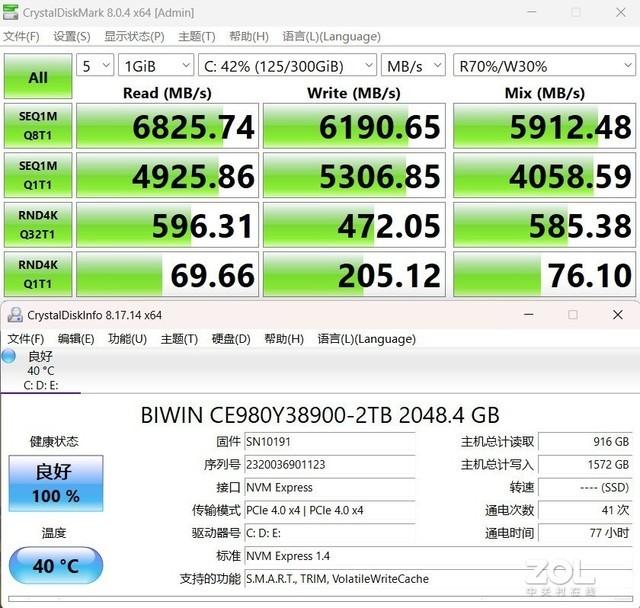The height and width of the screenshot is (608, 640).
Task: Close the CrystalDiskInfo window
Action: (x=617, y=314)
